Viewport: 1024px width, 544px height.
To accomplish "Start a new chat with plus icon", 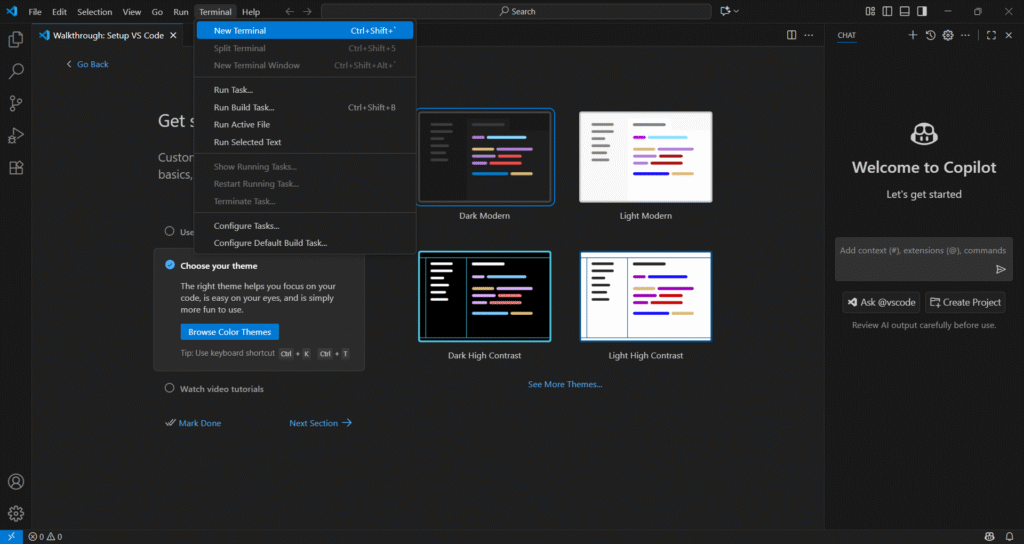I will tap(912, 35).
